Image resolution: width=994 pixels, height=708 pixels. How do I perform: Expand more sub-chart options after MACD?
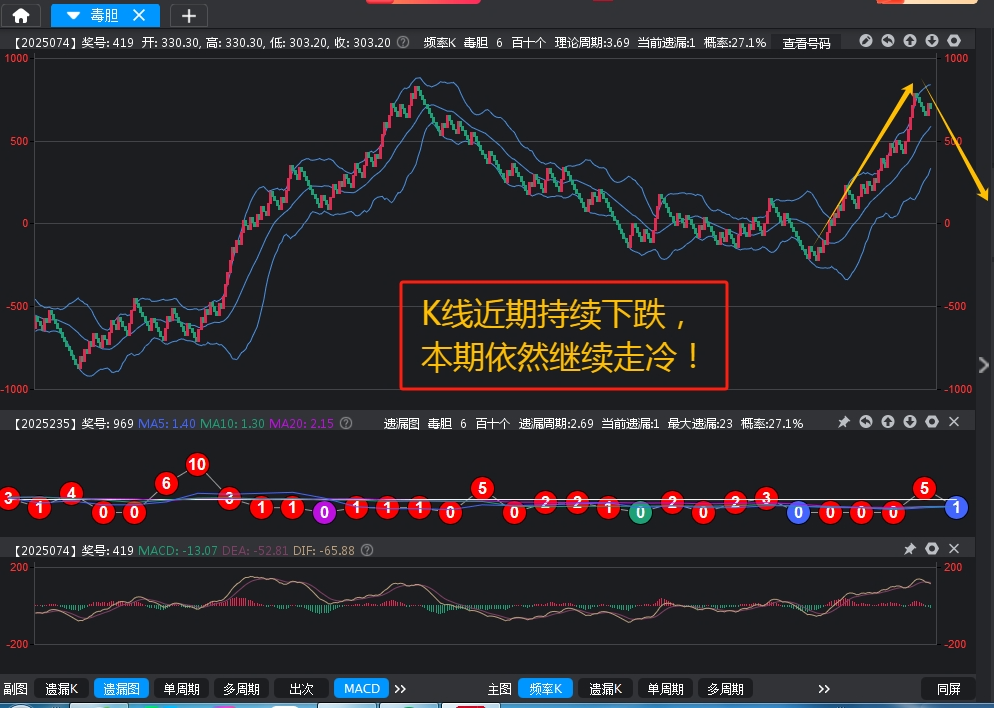click(400, 689)
